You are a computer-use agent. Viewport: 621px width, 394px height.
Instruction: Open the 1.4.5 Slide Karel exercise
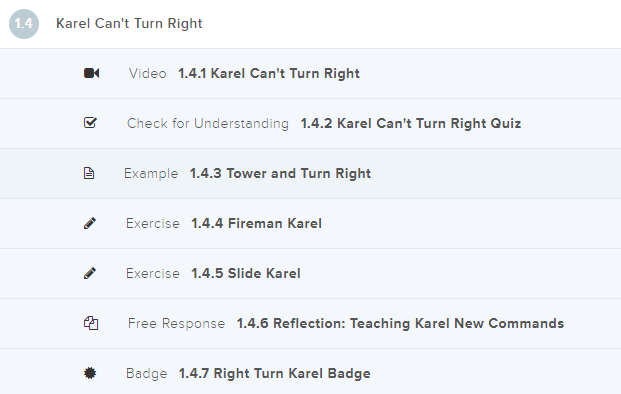coord(246,273)
